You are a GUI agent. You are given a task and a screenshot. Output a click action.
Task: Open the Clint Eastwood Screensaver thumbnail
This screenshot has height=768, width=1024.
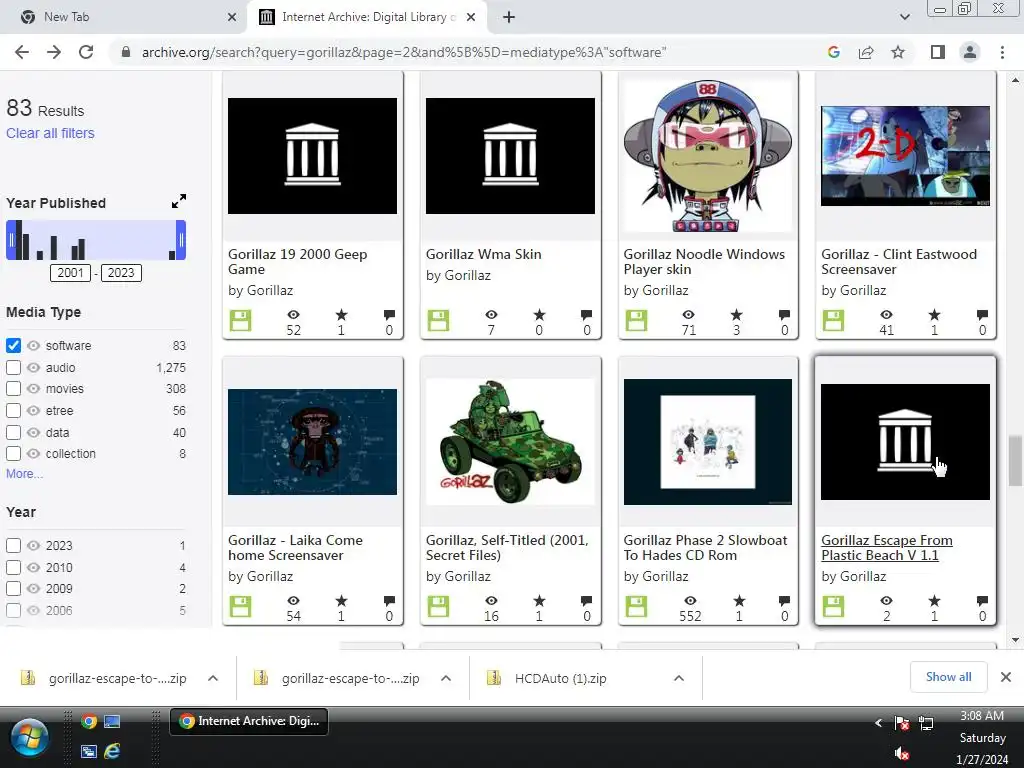pos(905,156)
